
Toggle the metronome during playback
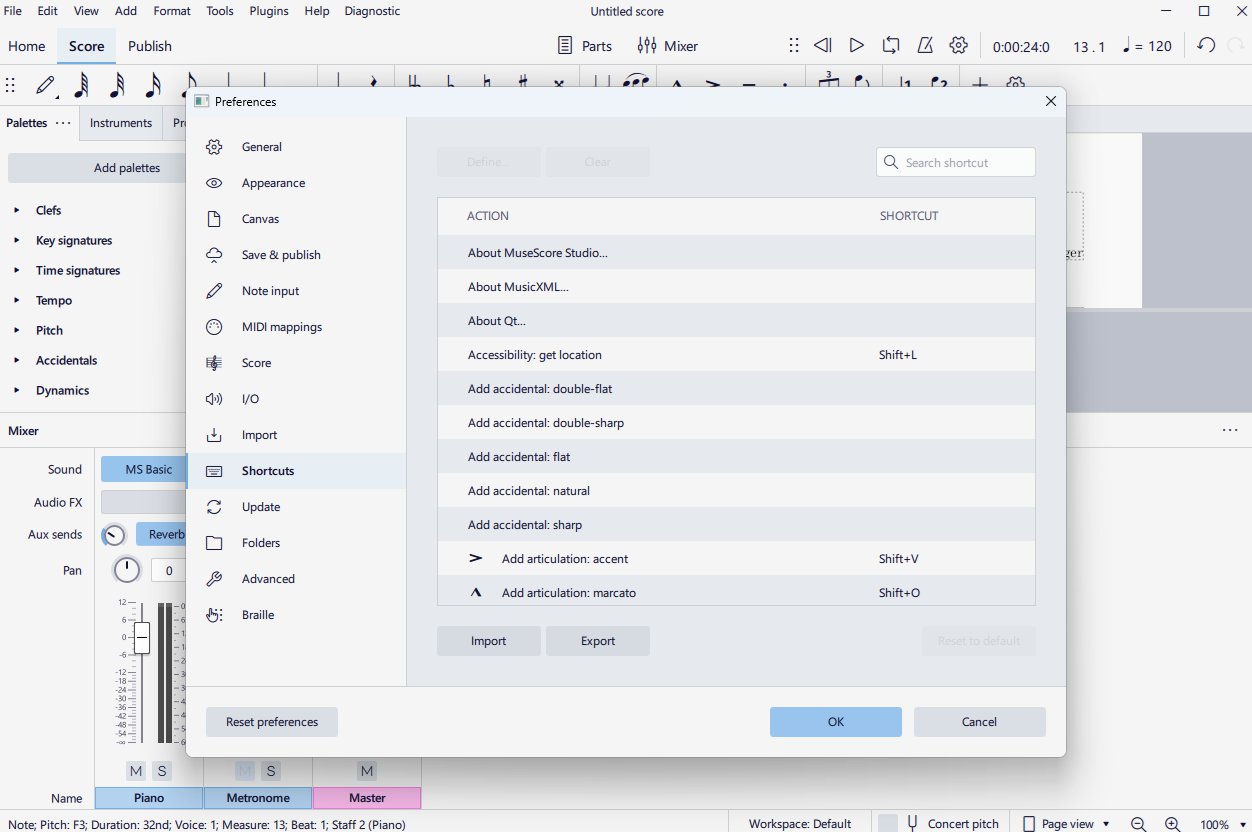[x=925, y=45]
